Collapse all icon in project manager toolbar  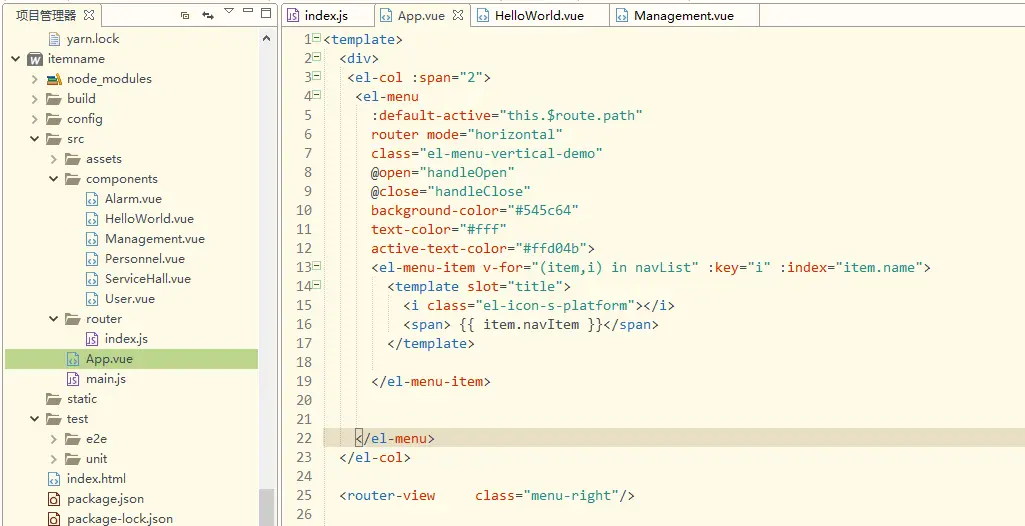(185, 15)
